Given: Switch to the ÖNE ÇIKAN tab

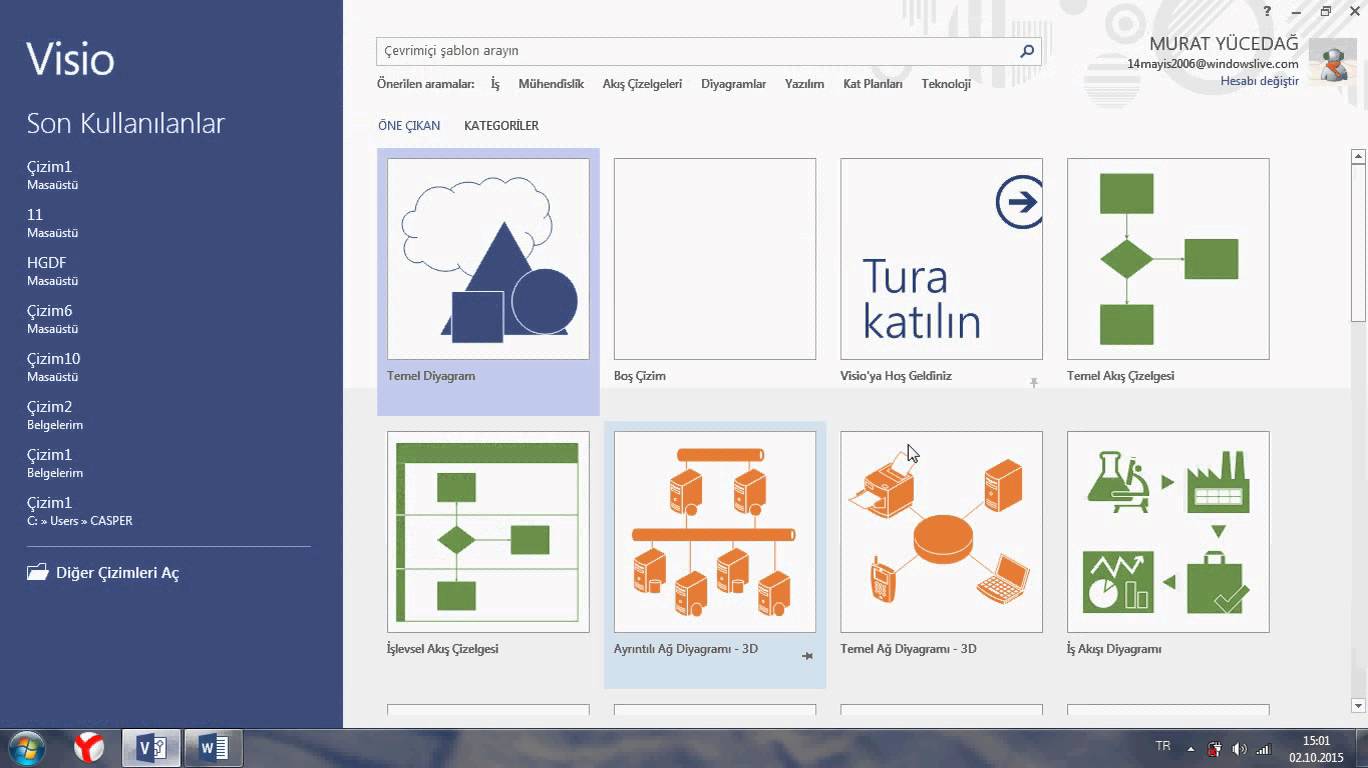Looking at the screenshot, I should (409, 126).
